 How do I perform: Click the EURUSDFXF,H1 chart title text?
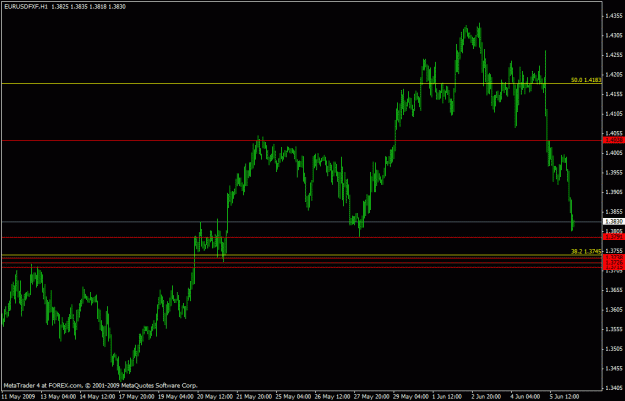26,7
